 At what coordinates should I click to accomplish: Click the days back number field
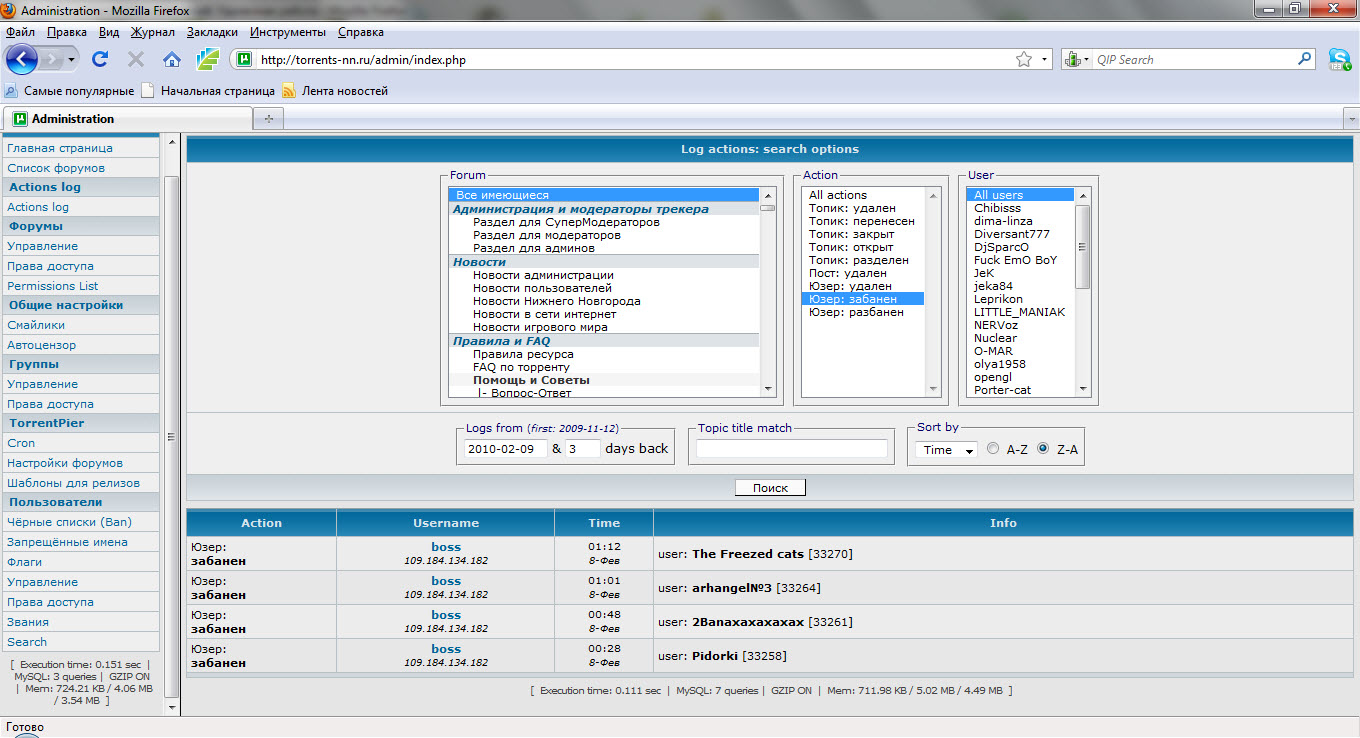point(583,449)
